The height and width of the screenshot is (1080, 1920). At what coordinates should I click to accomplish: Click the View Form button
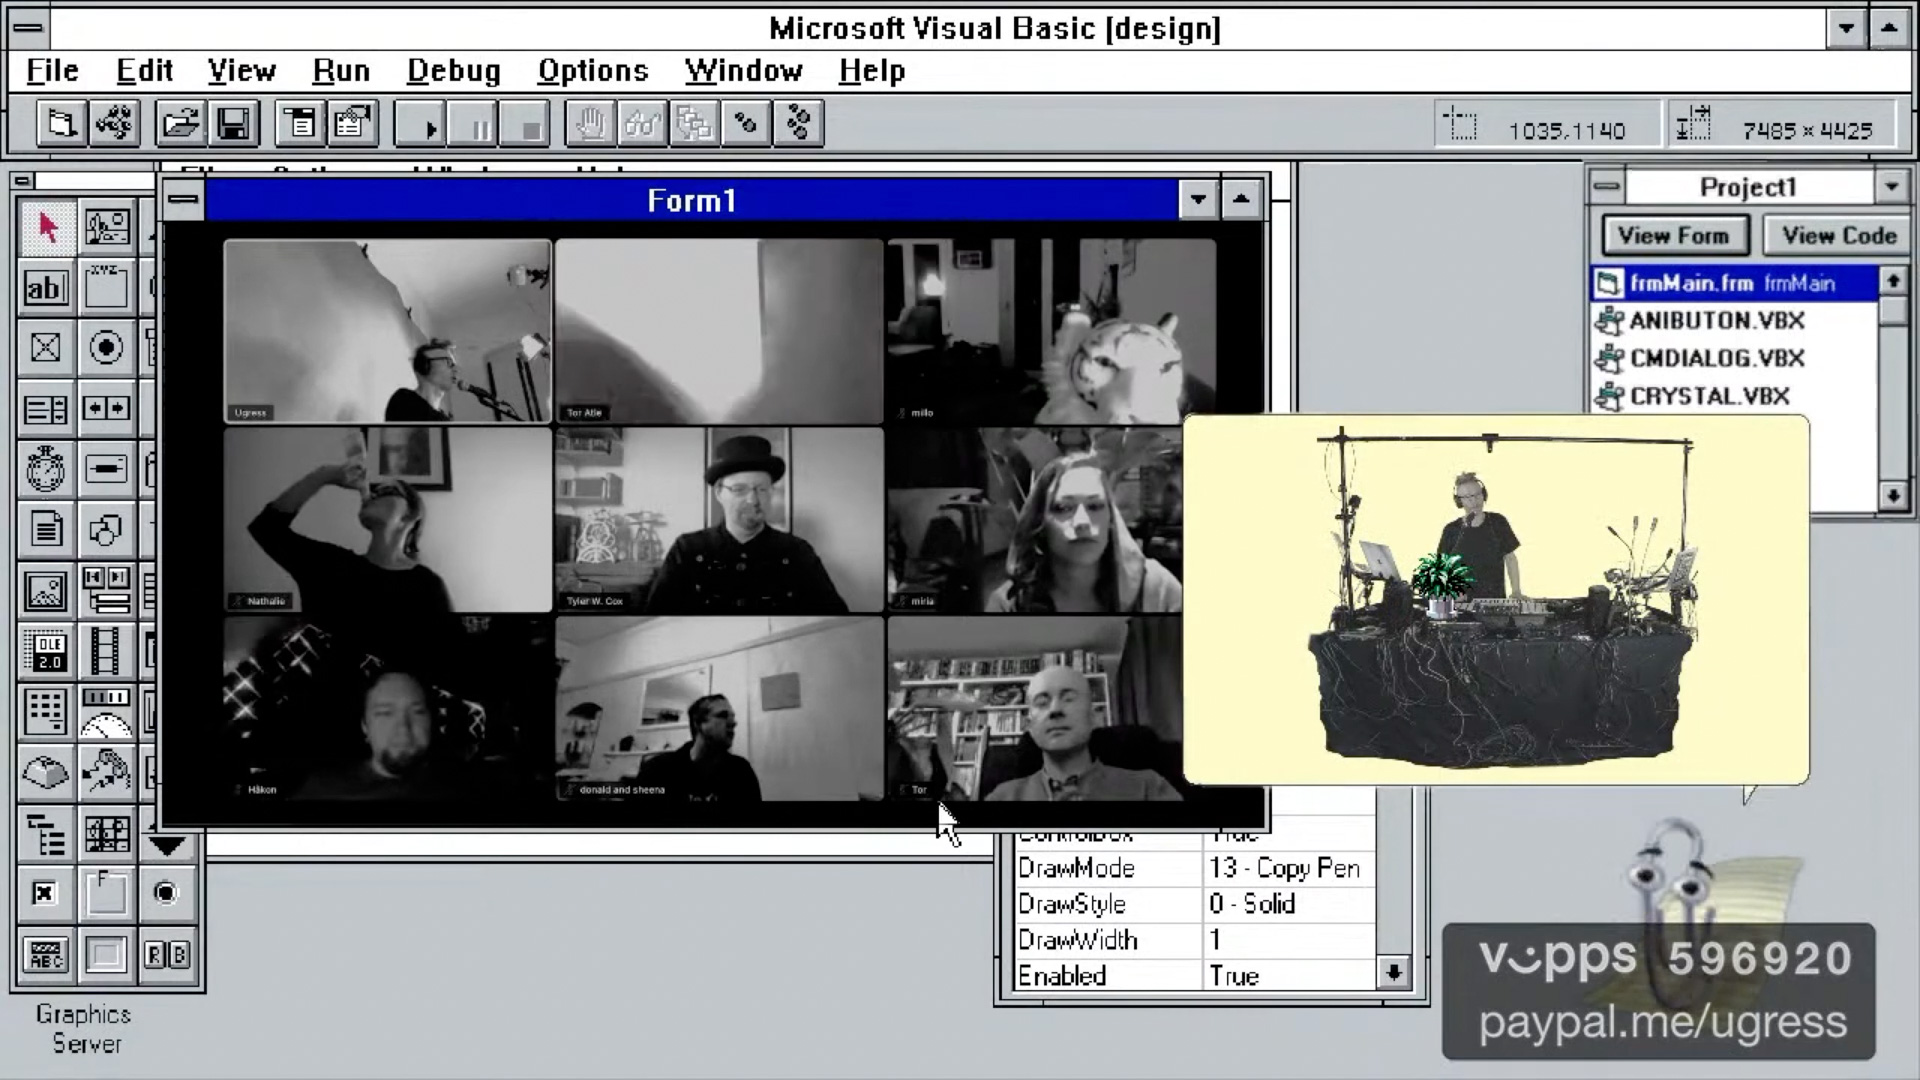[x=1674, y=236]
